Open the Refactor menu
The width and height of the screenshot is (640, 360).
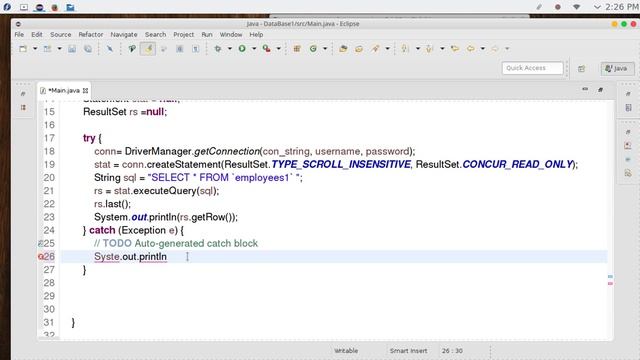(x=91, y=35)
